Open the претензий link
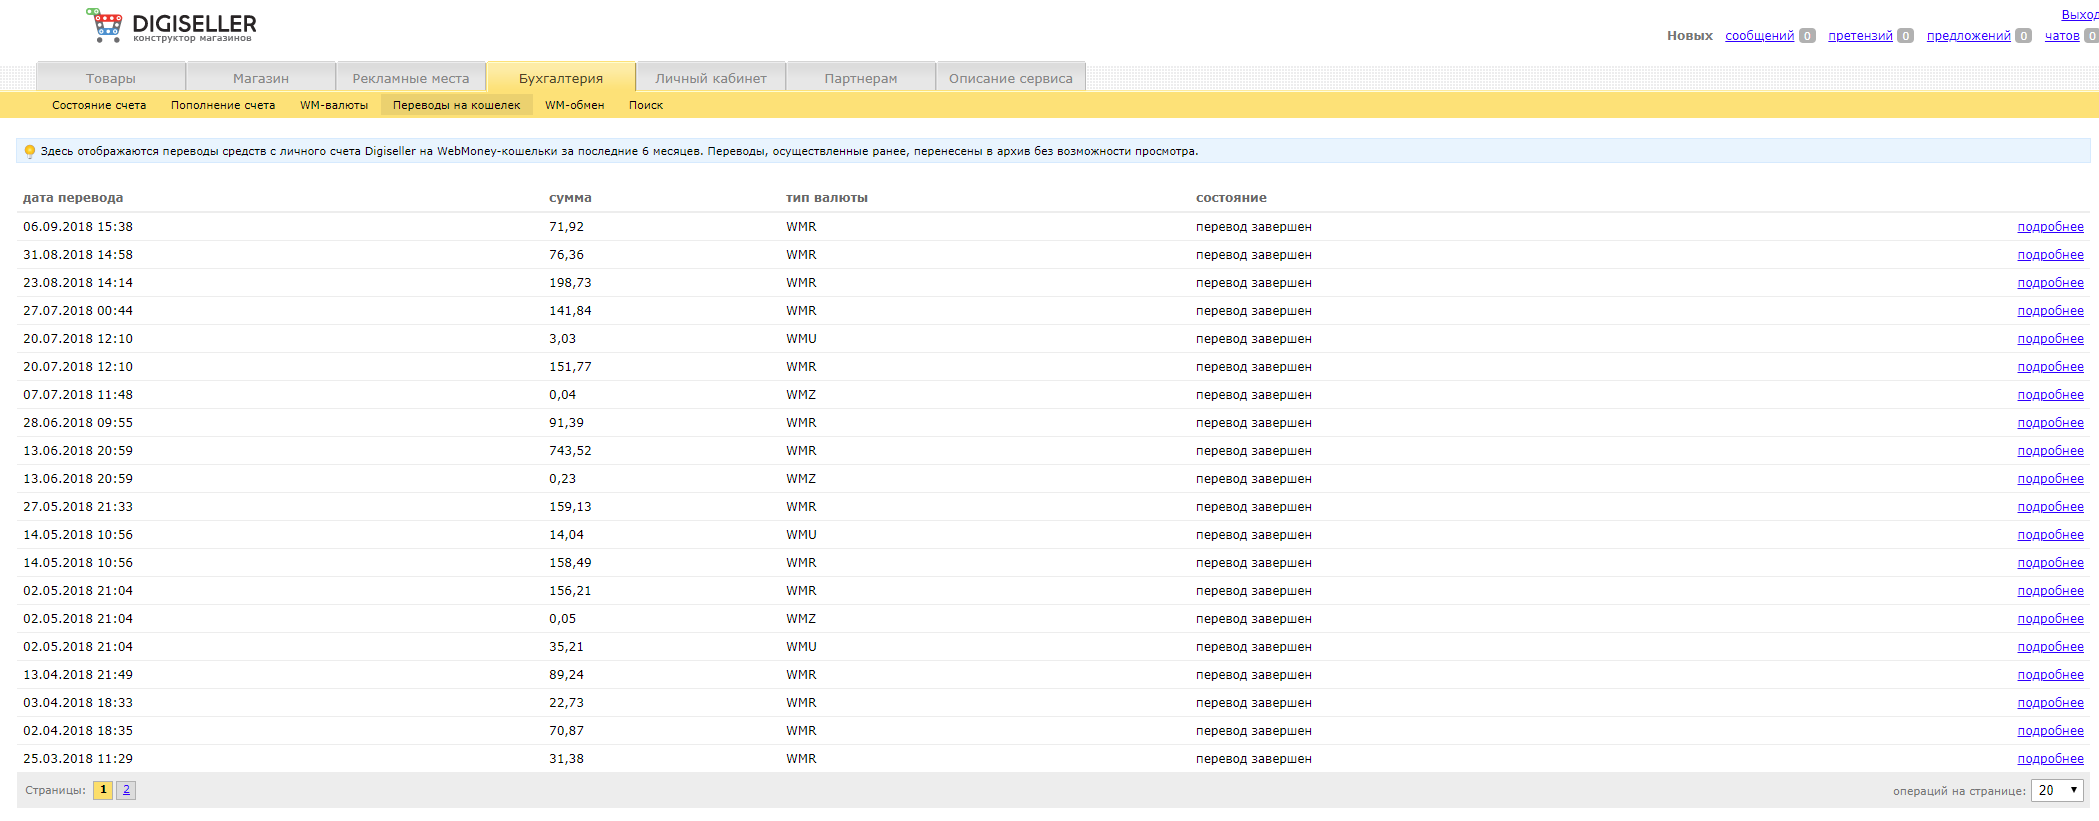This screenshot has height=821, width=2099. click(1860, 36)
